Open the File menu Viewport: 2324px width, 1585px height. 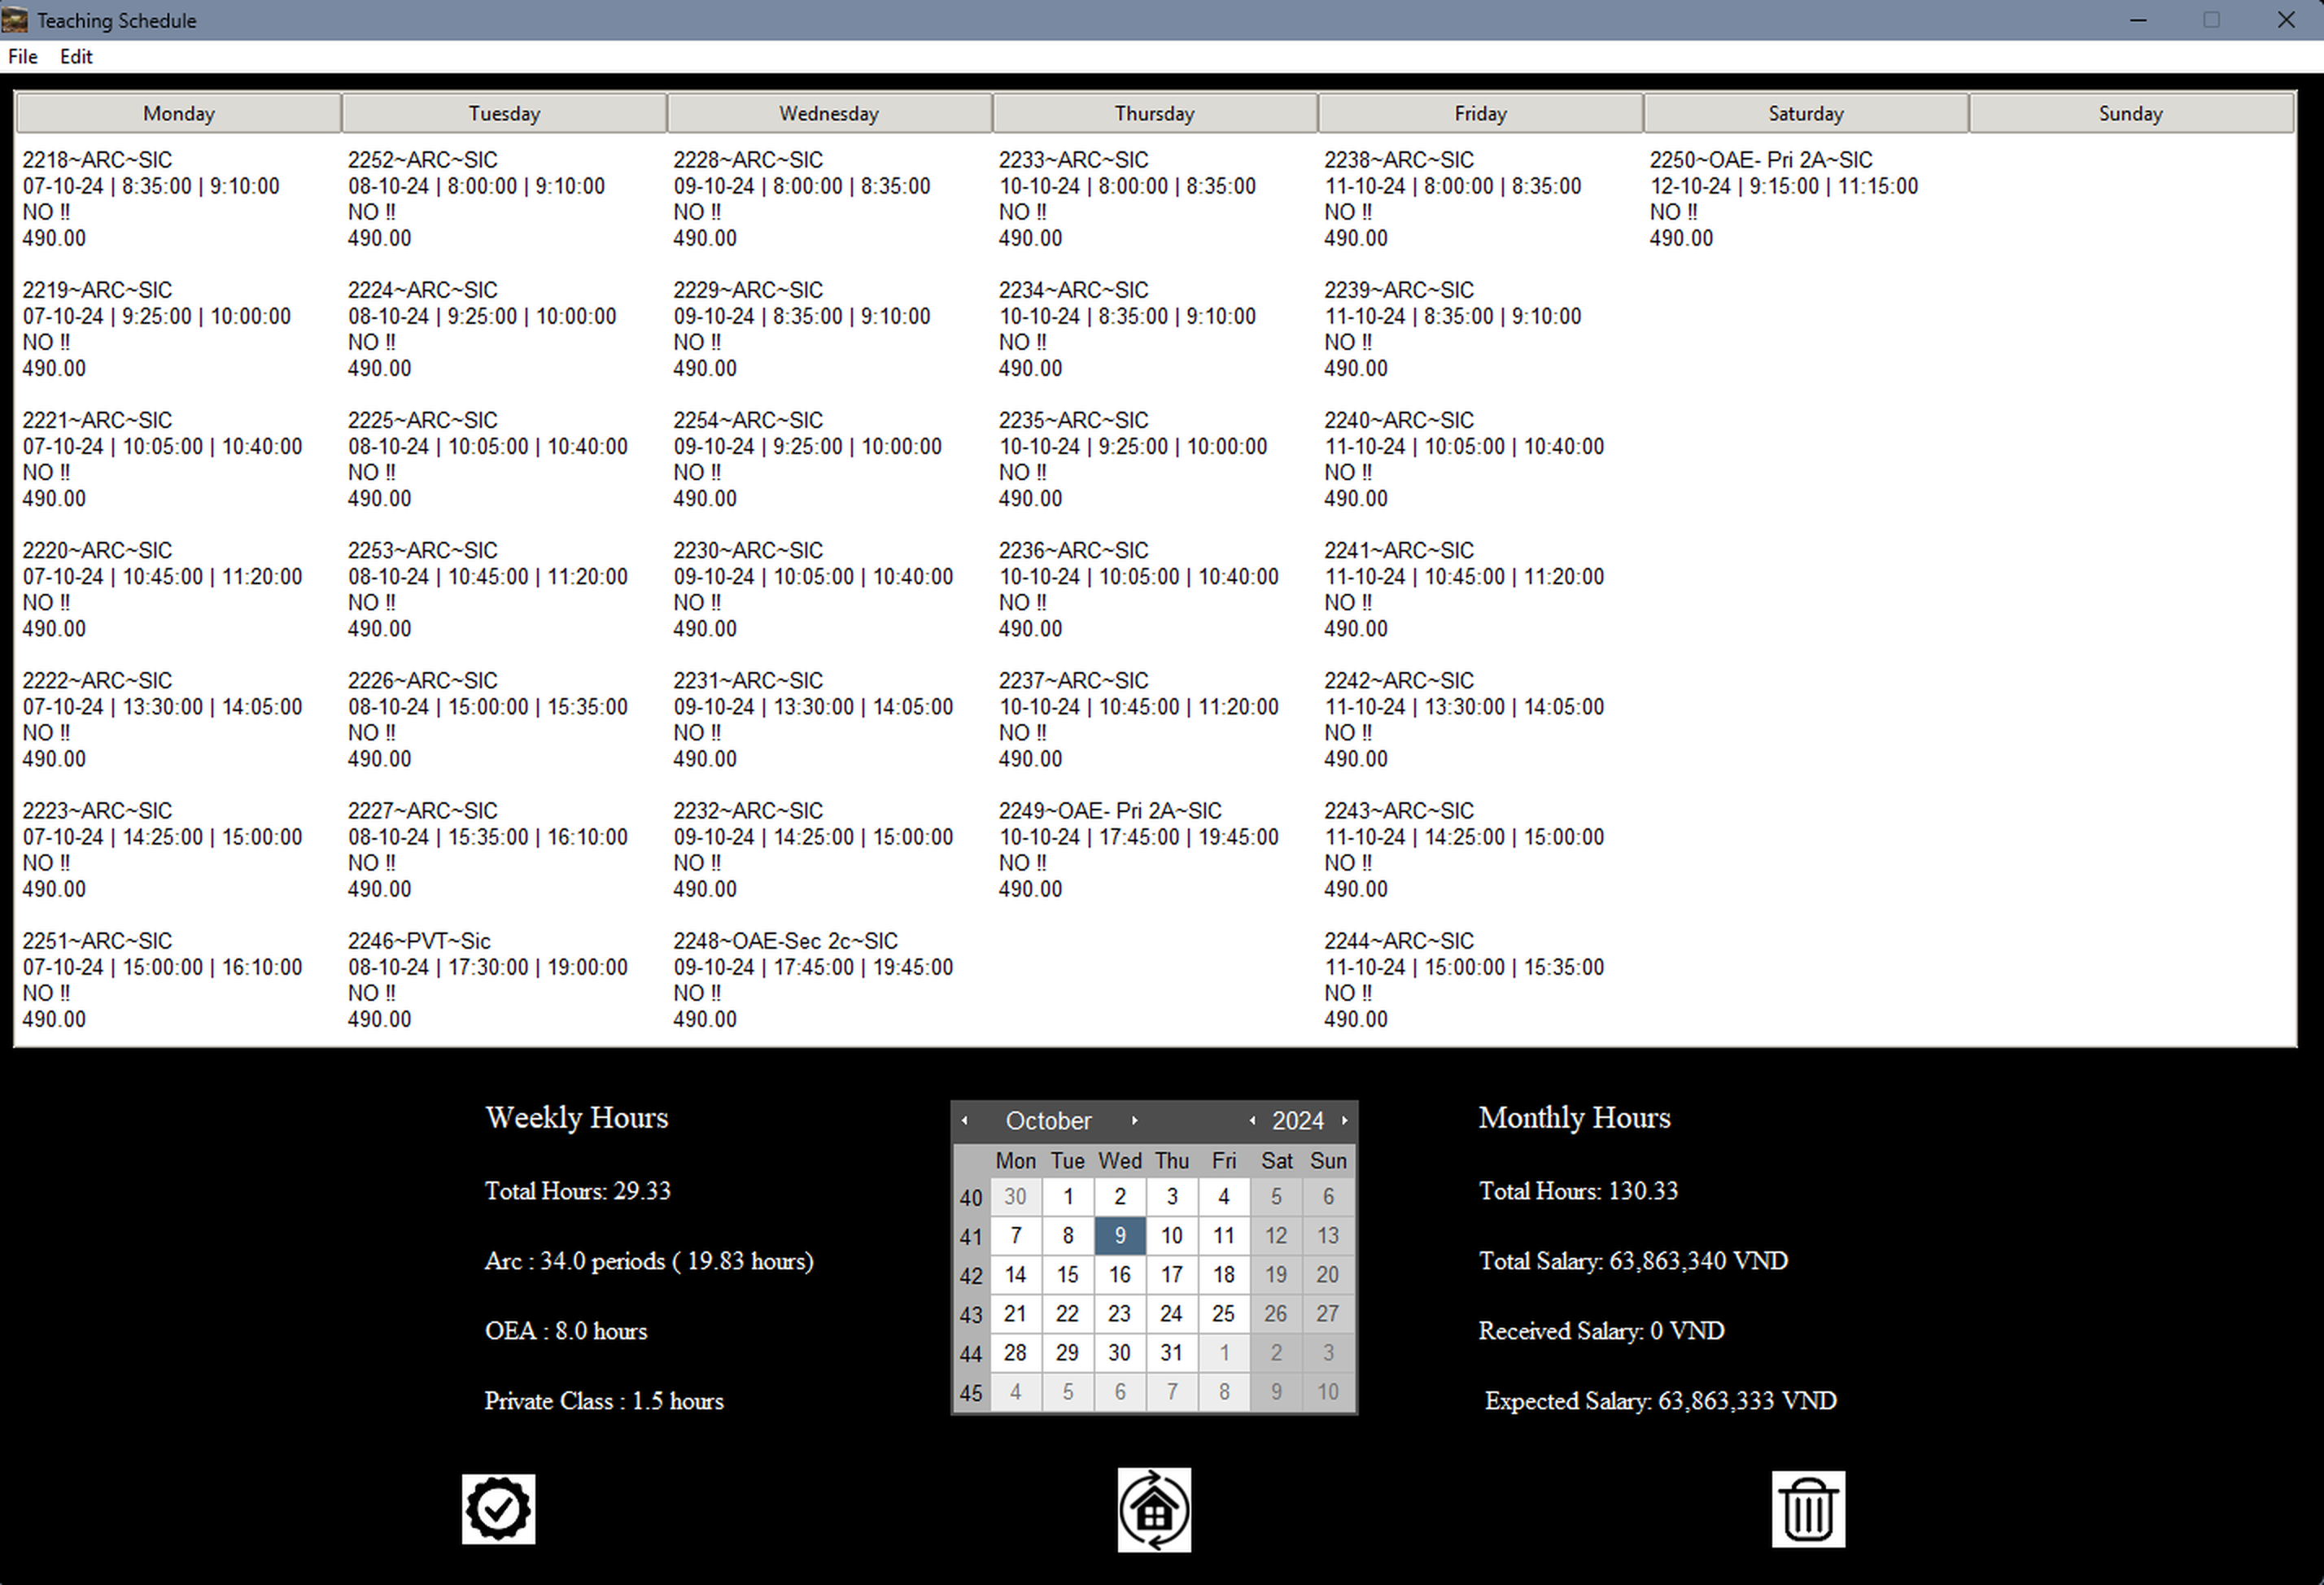(x=22, y=56)
